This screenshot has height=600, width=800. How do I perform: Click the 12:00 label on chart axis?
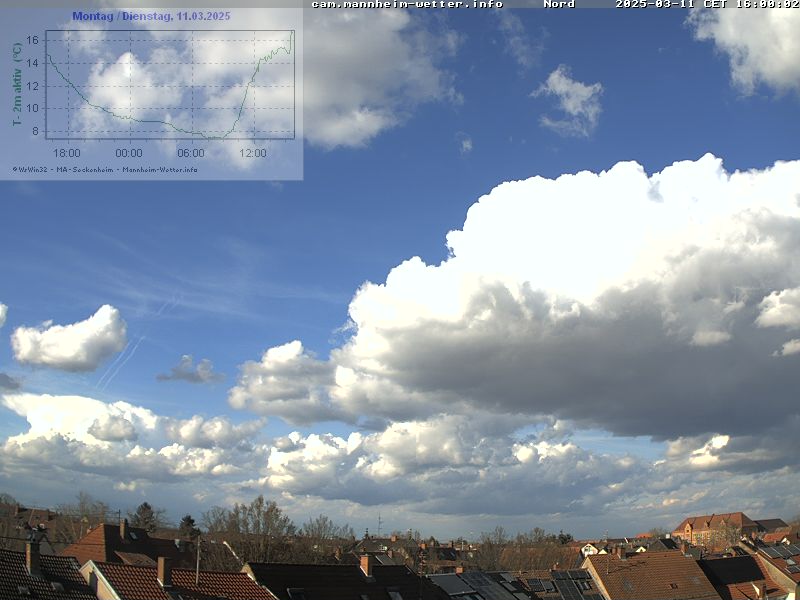253,153
